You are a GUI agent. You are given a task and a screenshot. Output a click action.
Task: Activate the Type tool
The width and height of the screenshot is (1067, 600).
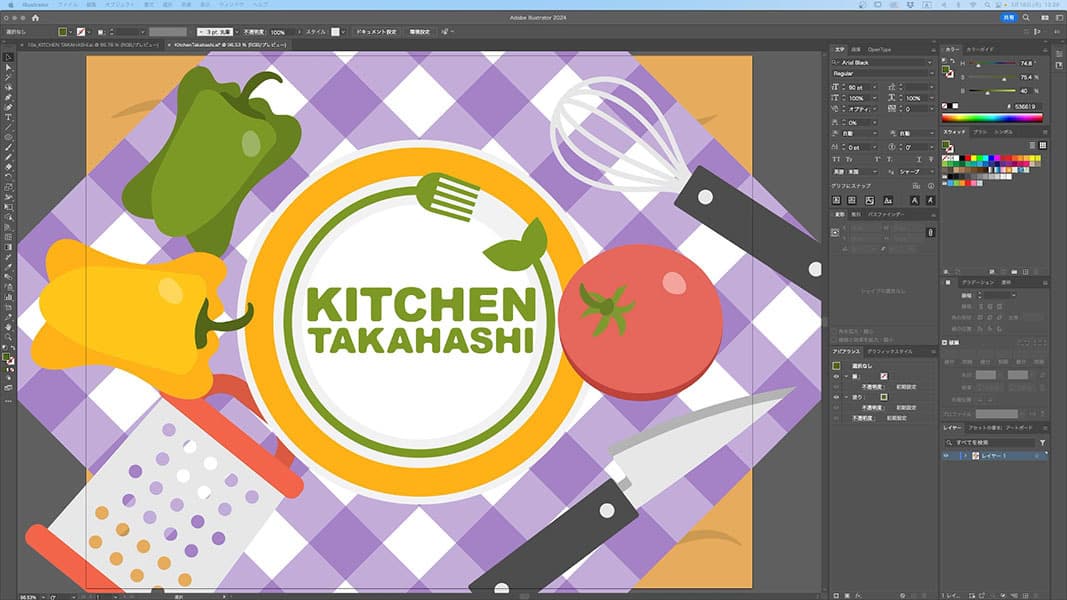pos(8,118)
